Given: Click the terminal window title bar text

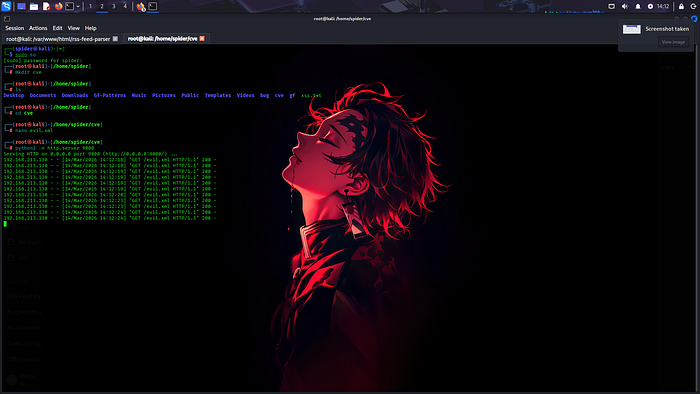Looking at the screenshot, I should pyautogui.click(x=342, y=19).
